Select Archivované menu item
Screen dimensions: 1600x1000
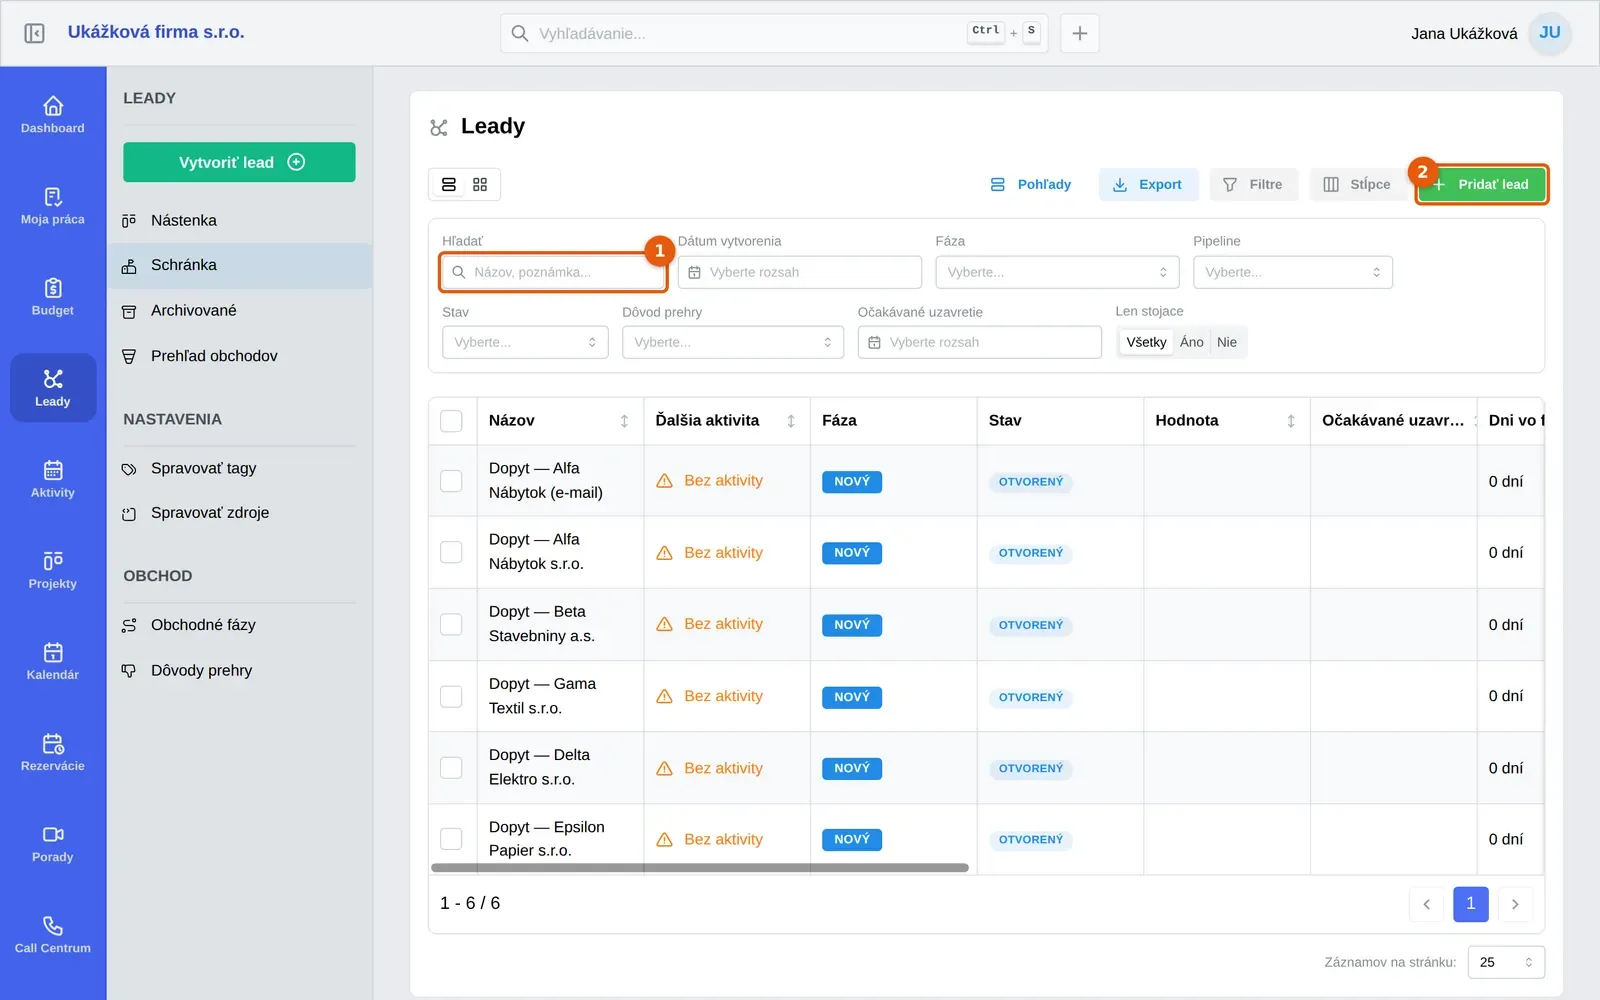[240, 311]
